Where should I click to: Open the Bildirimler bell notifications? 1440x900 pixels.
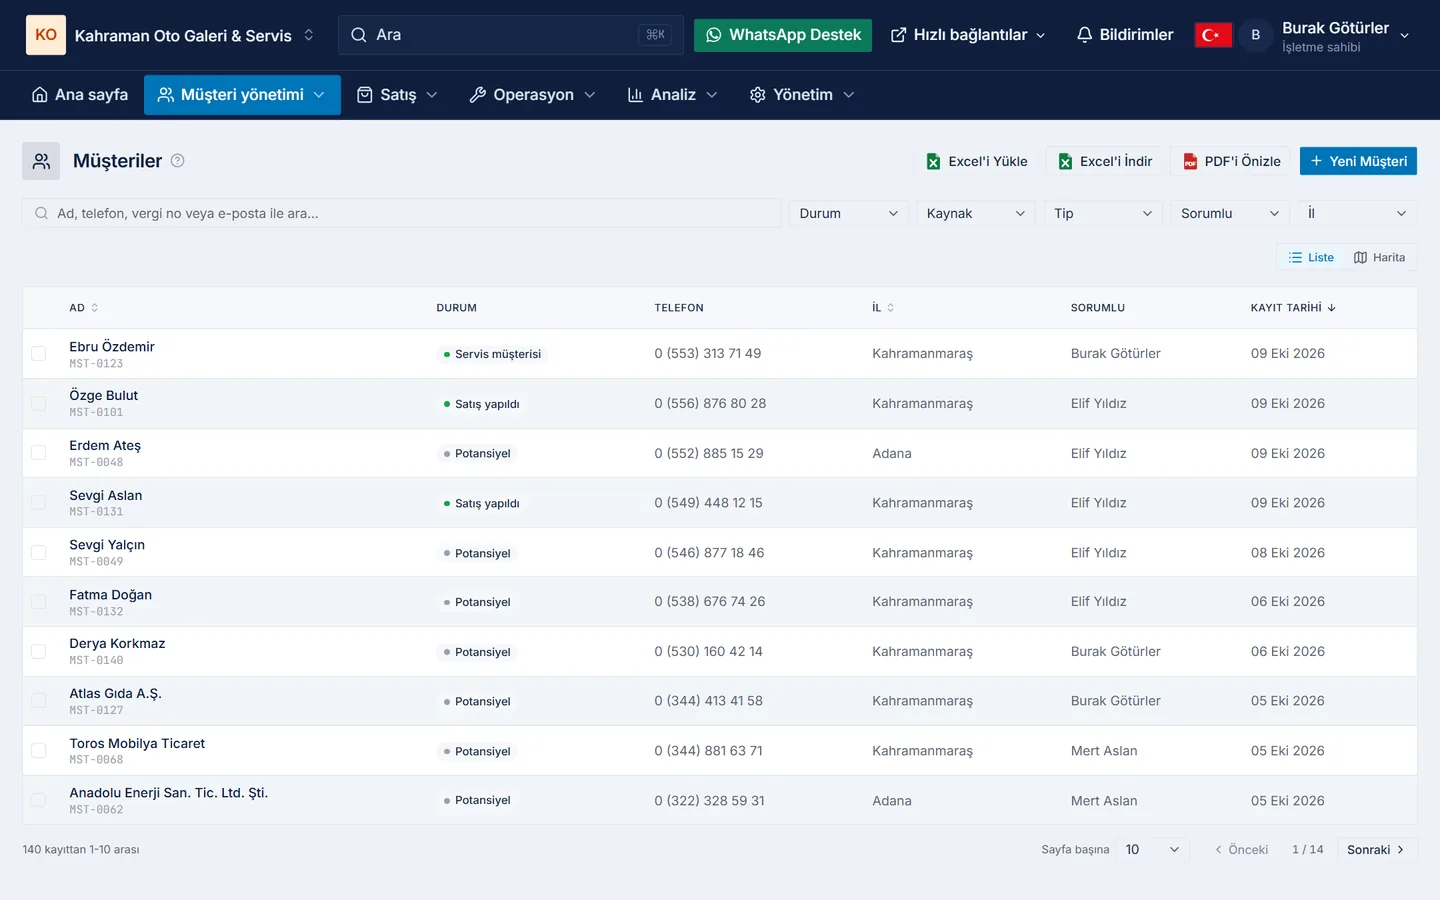click(x=1124, y=35)
